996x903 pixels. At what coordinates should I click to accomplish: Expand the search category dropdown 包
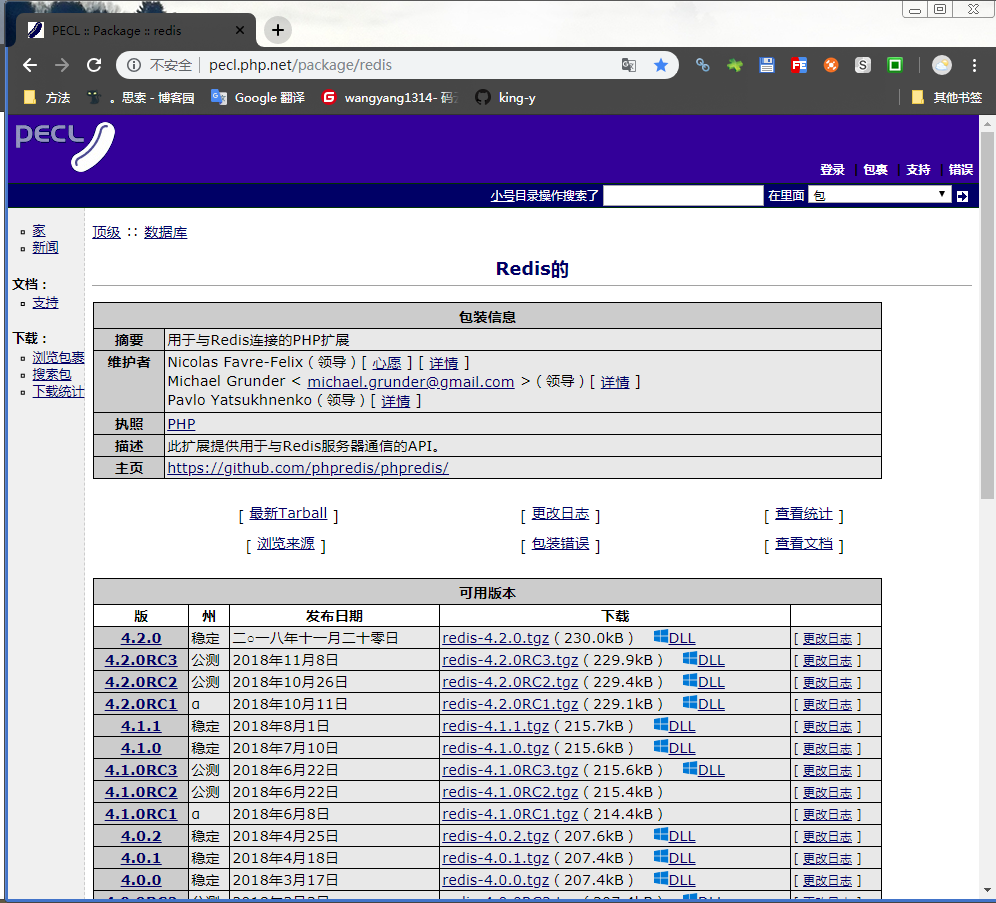[x=879, y=196]
